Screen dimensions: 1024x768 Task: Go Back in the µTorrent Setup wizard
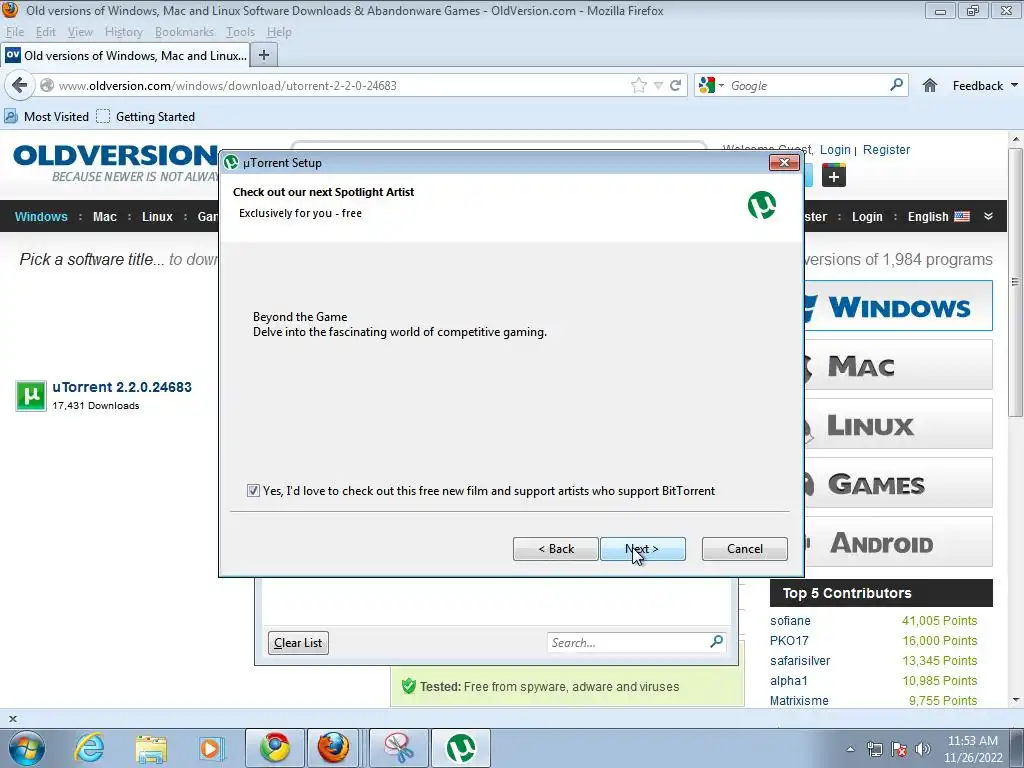click(x=556, y=549)
